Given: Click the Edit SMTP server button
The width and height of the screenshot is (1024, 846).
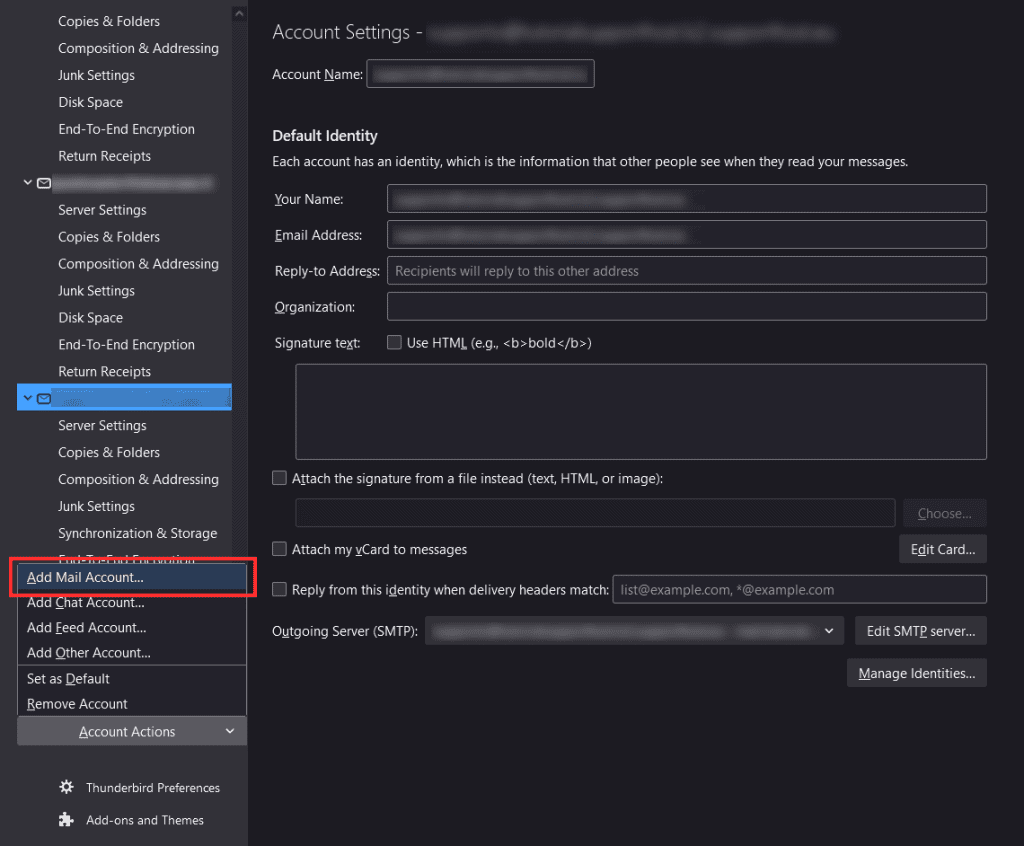Looking at the screenshot, I should (x=920, y=631).
